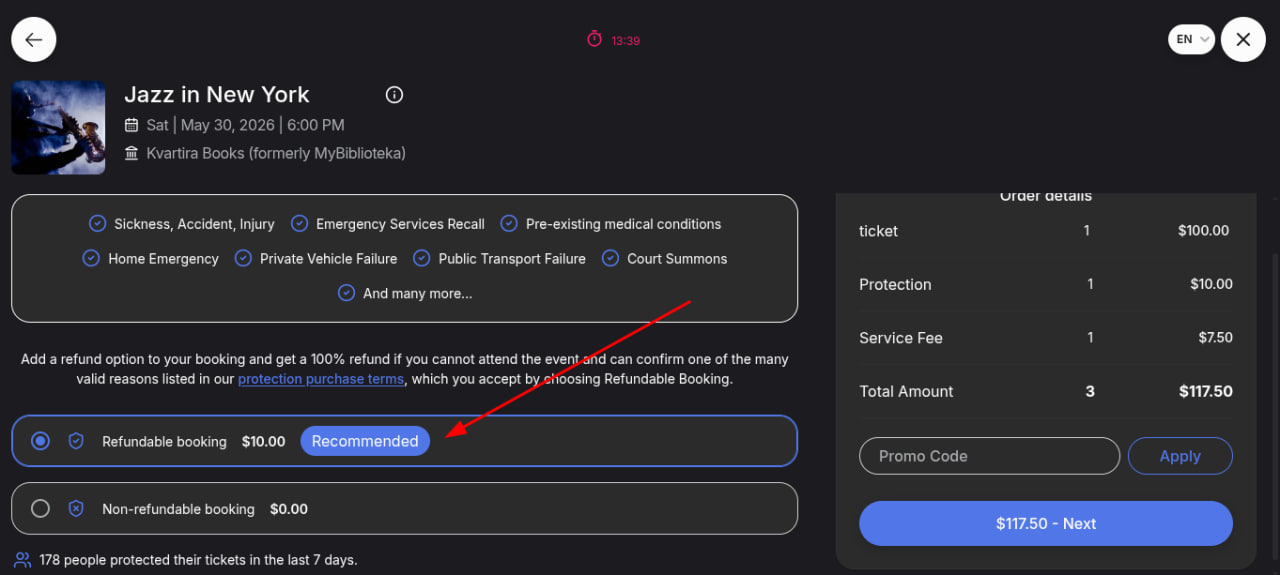Click the people icon beside 178 people protected
The image size is (1280, 575).
(22, 560)
